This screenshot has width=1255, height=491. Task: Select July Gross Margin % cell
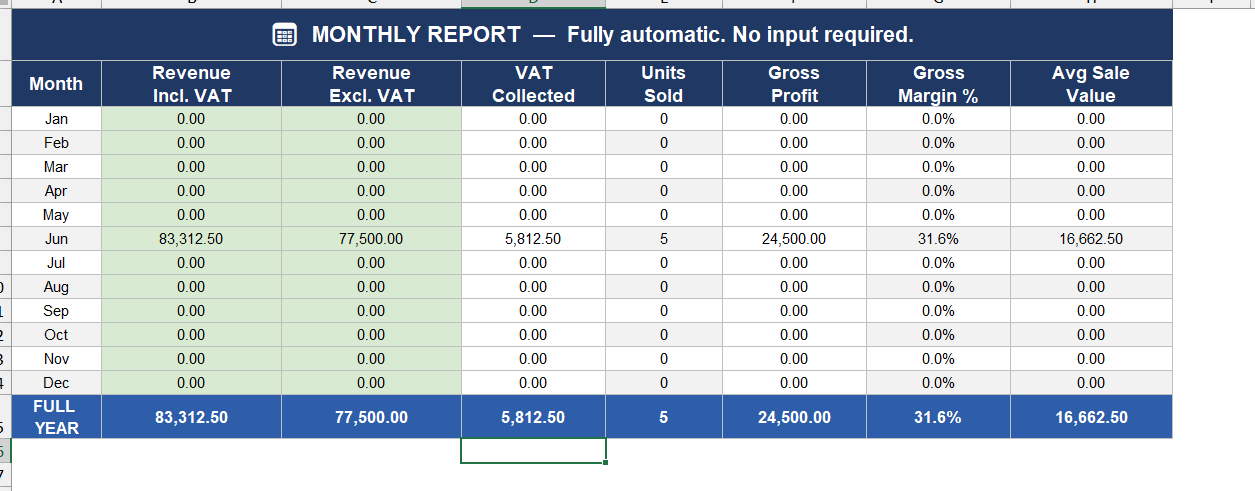pyautogui.click(x=938, y=263)
